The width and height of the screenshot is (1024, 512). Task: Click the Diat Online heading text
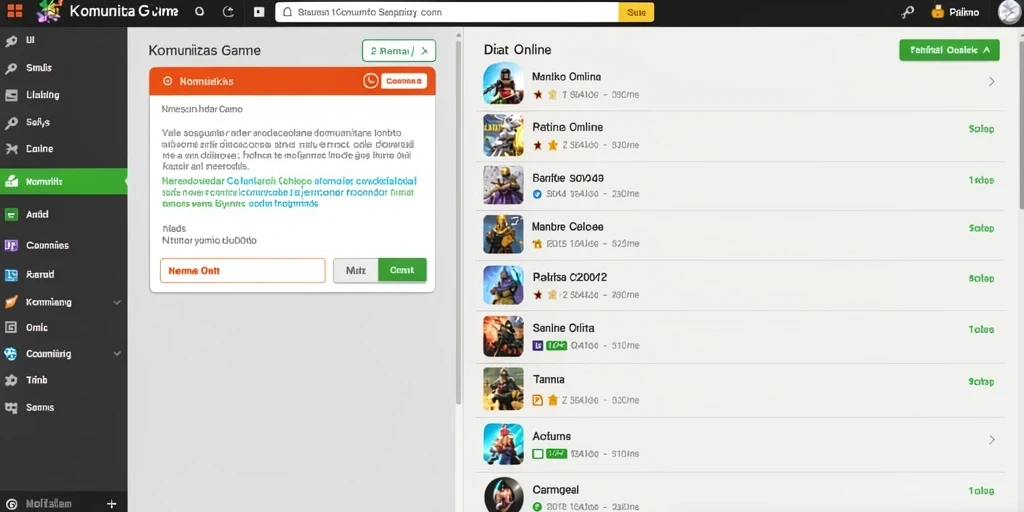point(517,50)
